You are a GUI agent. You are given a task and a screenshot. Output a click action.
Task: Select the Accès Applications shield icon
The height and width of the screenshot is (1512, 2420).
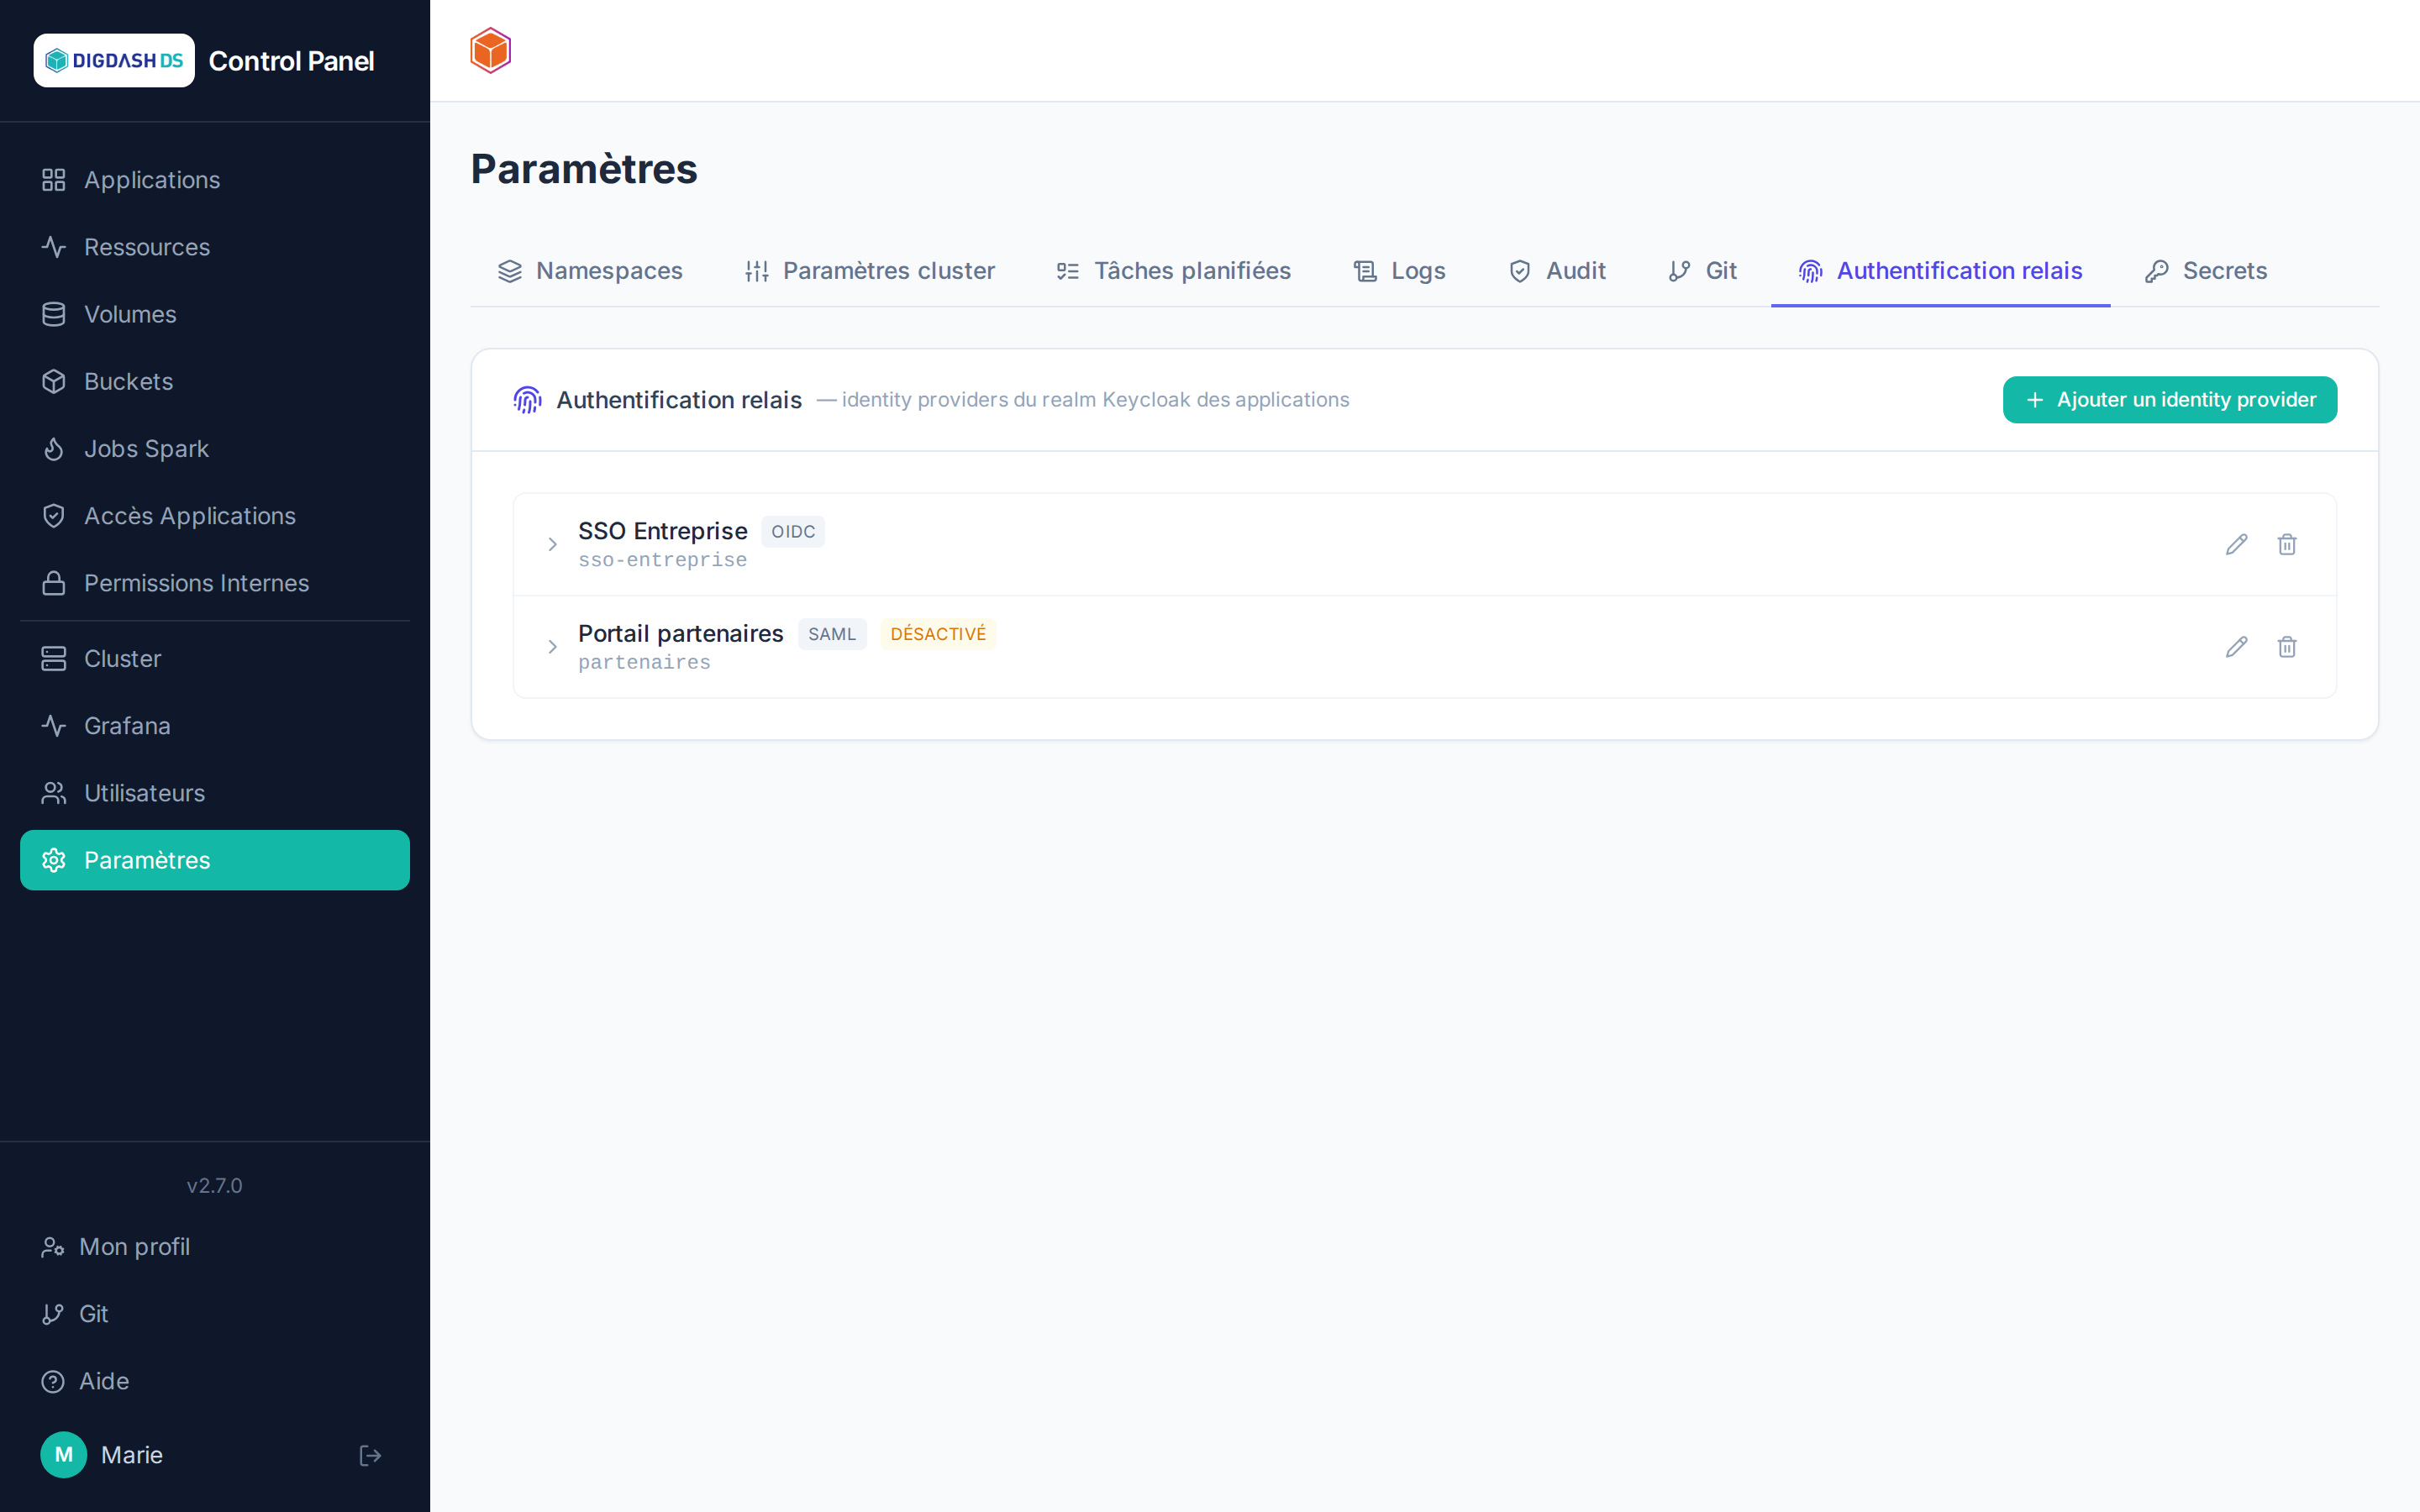pos(54,516)
